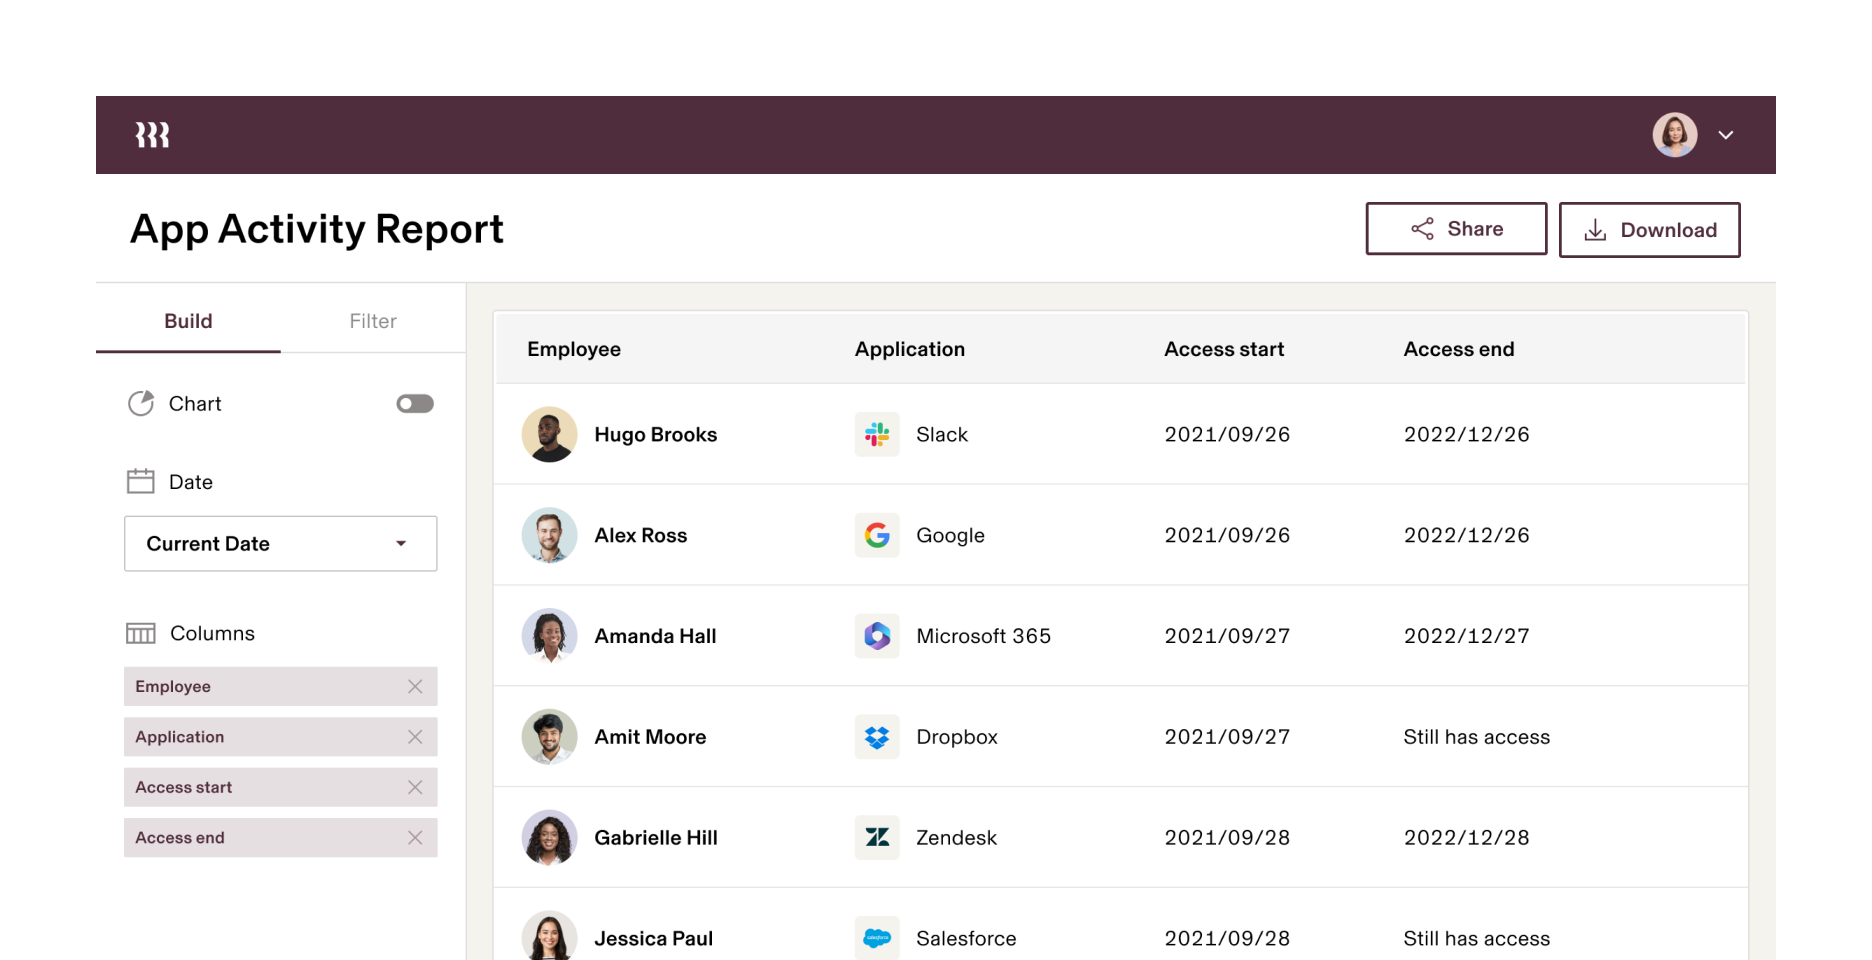Click Gabrielle Hill's avatar photo
This screenshot has height=960, width=1872.
[x=550, y=838]
